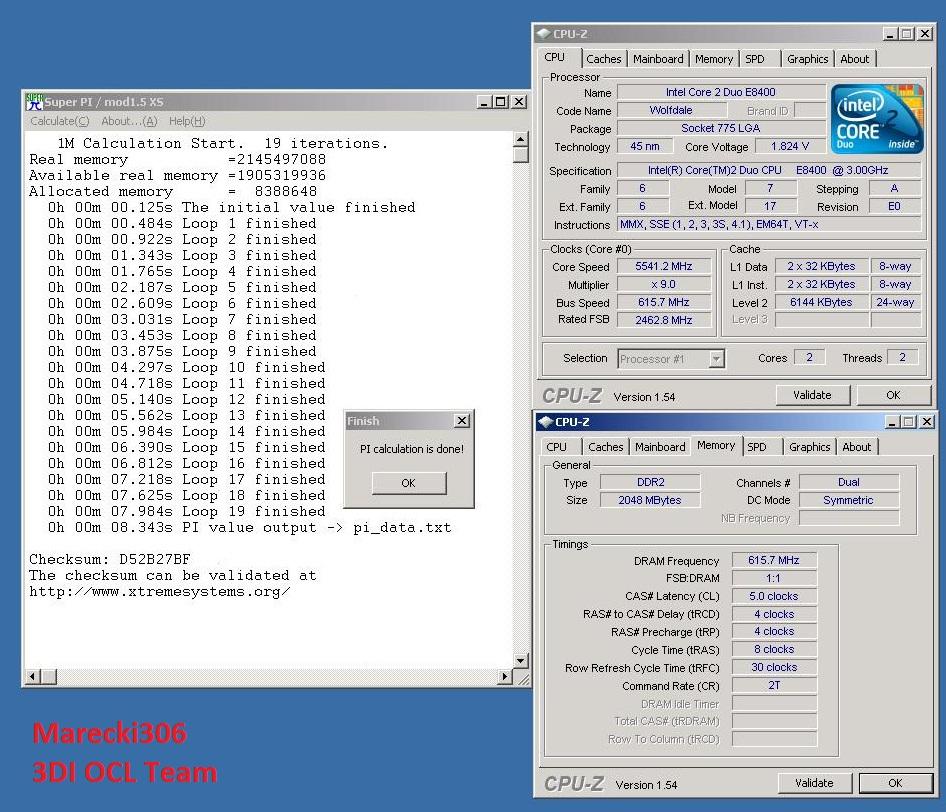Click Core Voltage value 1.824 V

(790, 147)
